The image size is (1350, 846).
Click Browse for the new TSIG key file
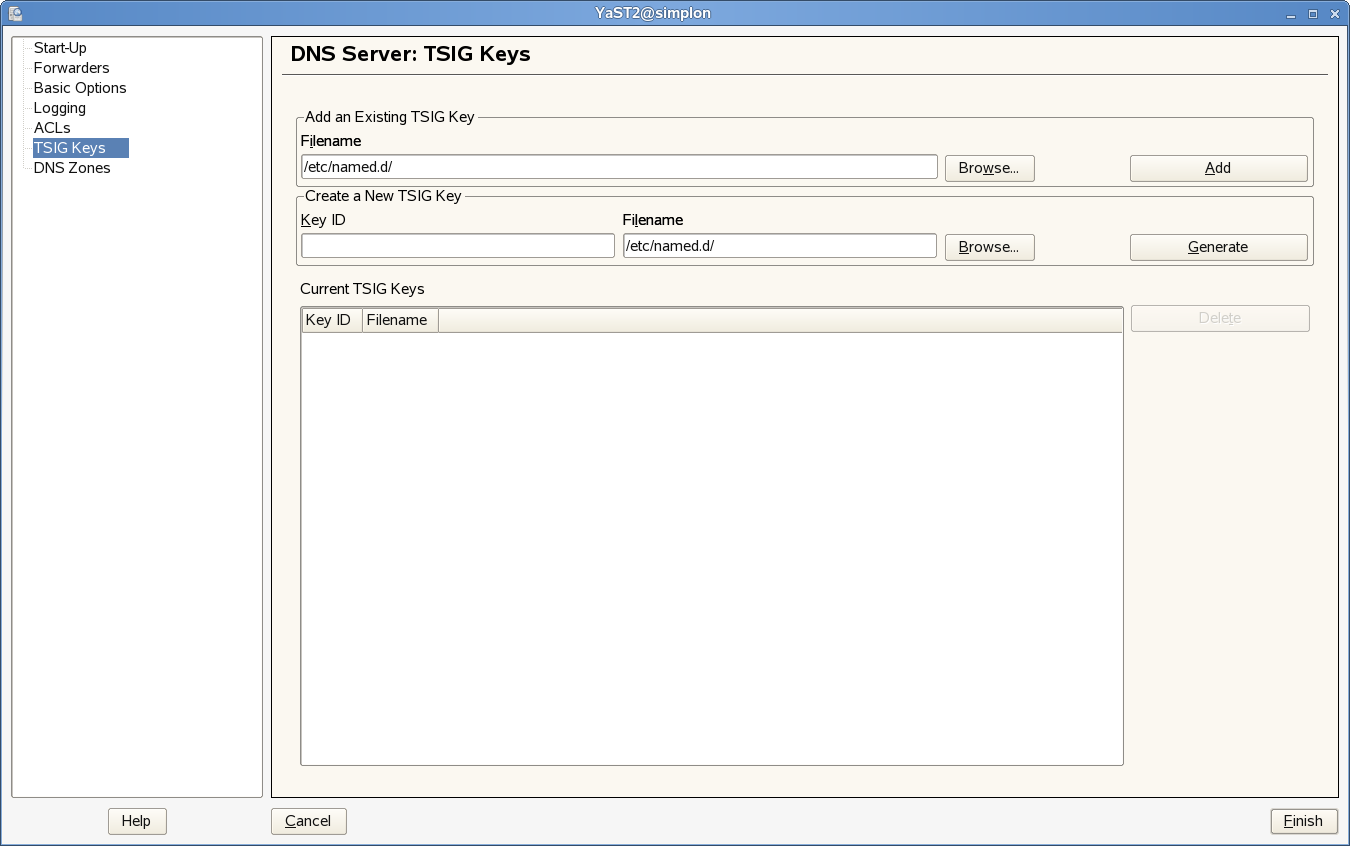989,247
